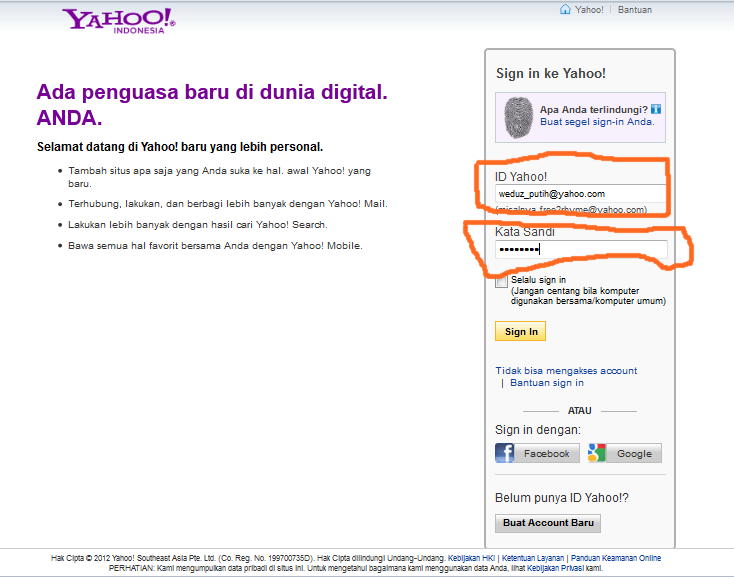Open Buat segel sign-in Anda link

point(597,122)
